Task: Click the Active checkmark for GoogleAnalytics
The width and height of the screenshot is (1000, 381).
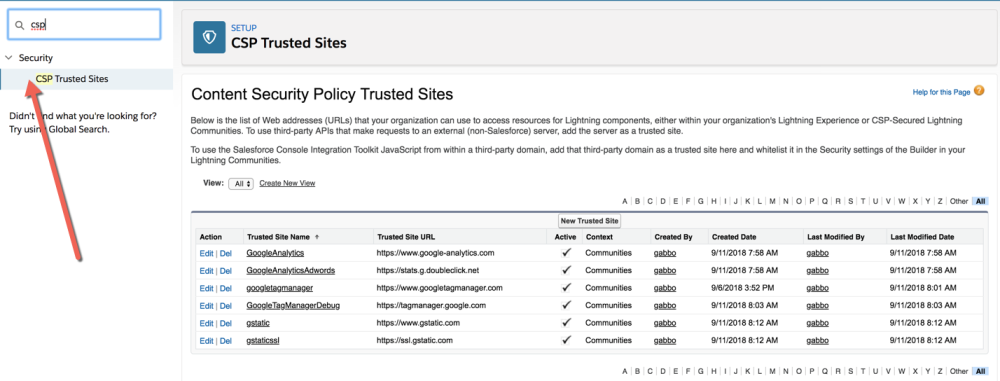Action: [x=566, y=253]
